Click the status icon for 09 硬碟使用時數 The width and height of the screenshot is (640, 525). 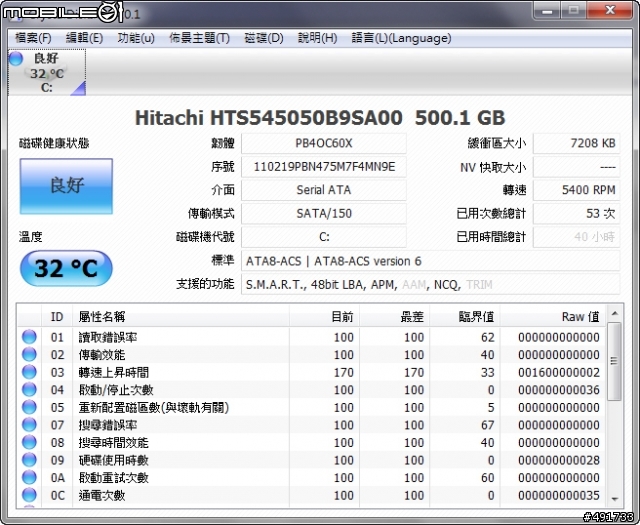pyautogui.click(x=29, y=460)
